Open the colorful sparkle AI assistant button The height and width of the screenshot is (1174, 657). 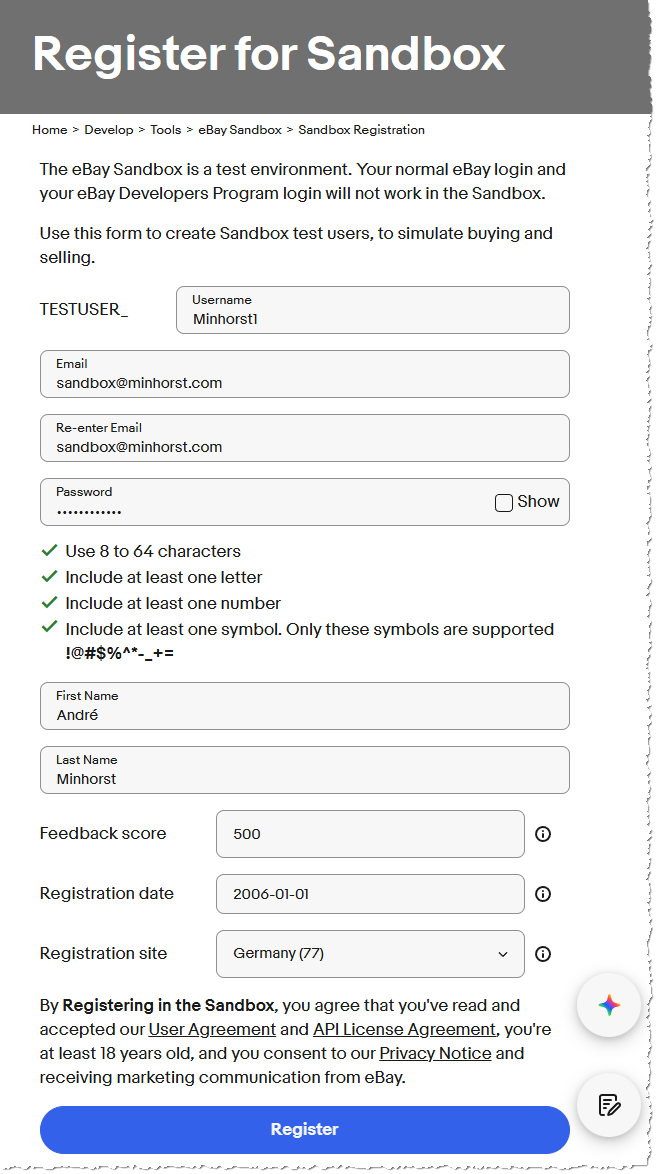pyautogui.click(x=609, y=1006)
